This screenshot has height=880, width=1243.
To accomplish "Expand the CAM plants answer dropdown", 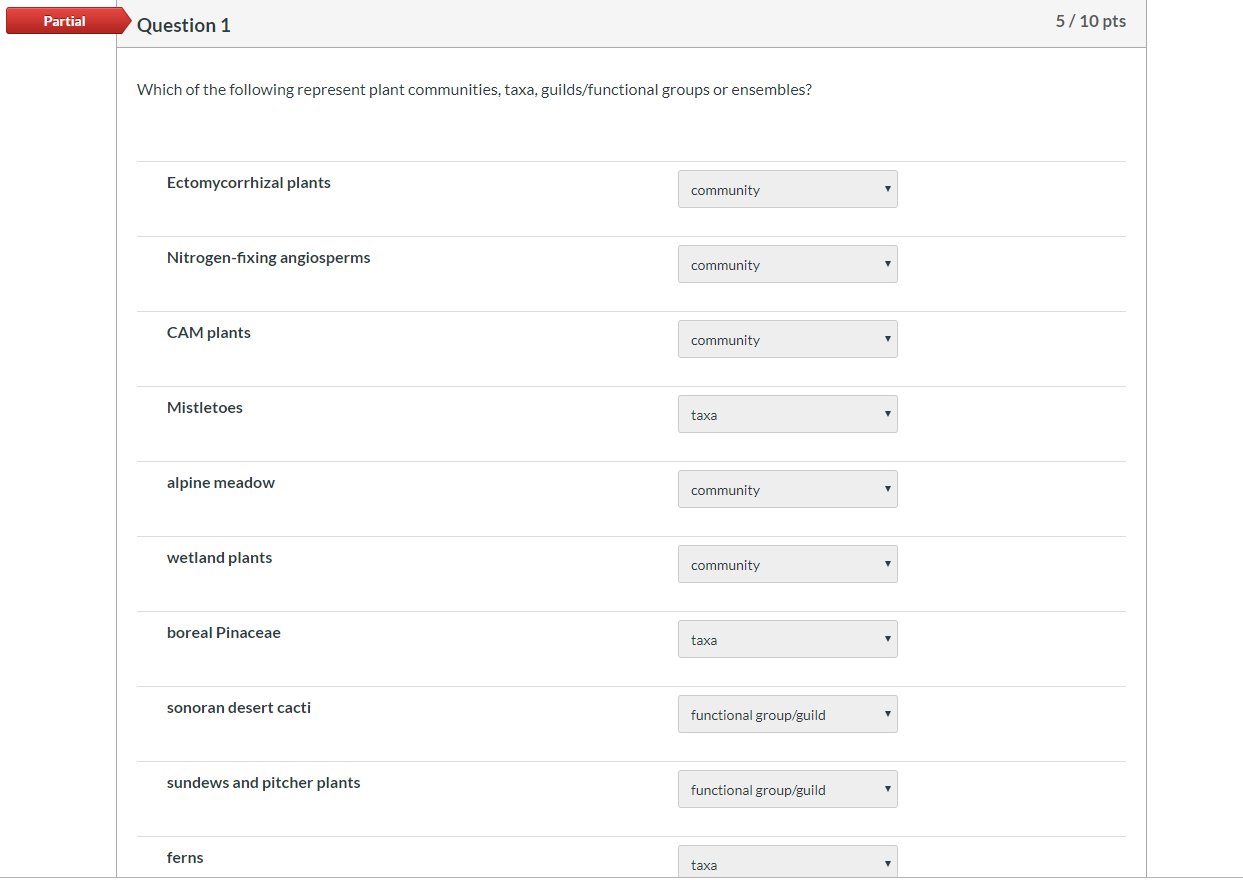I will tap(788, 339).
